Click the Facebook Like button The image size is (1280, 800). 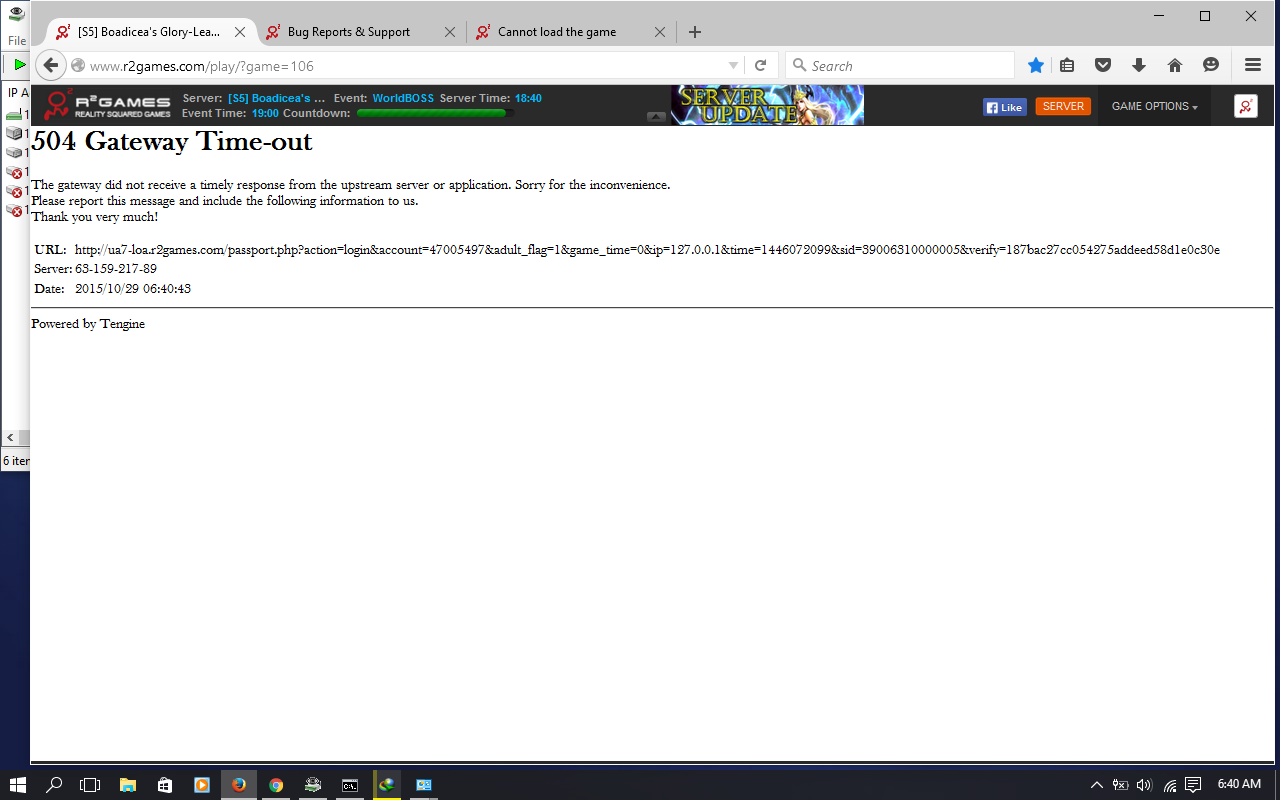point(1004,107)
